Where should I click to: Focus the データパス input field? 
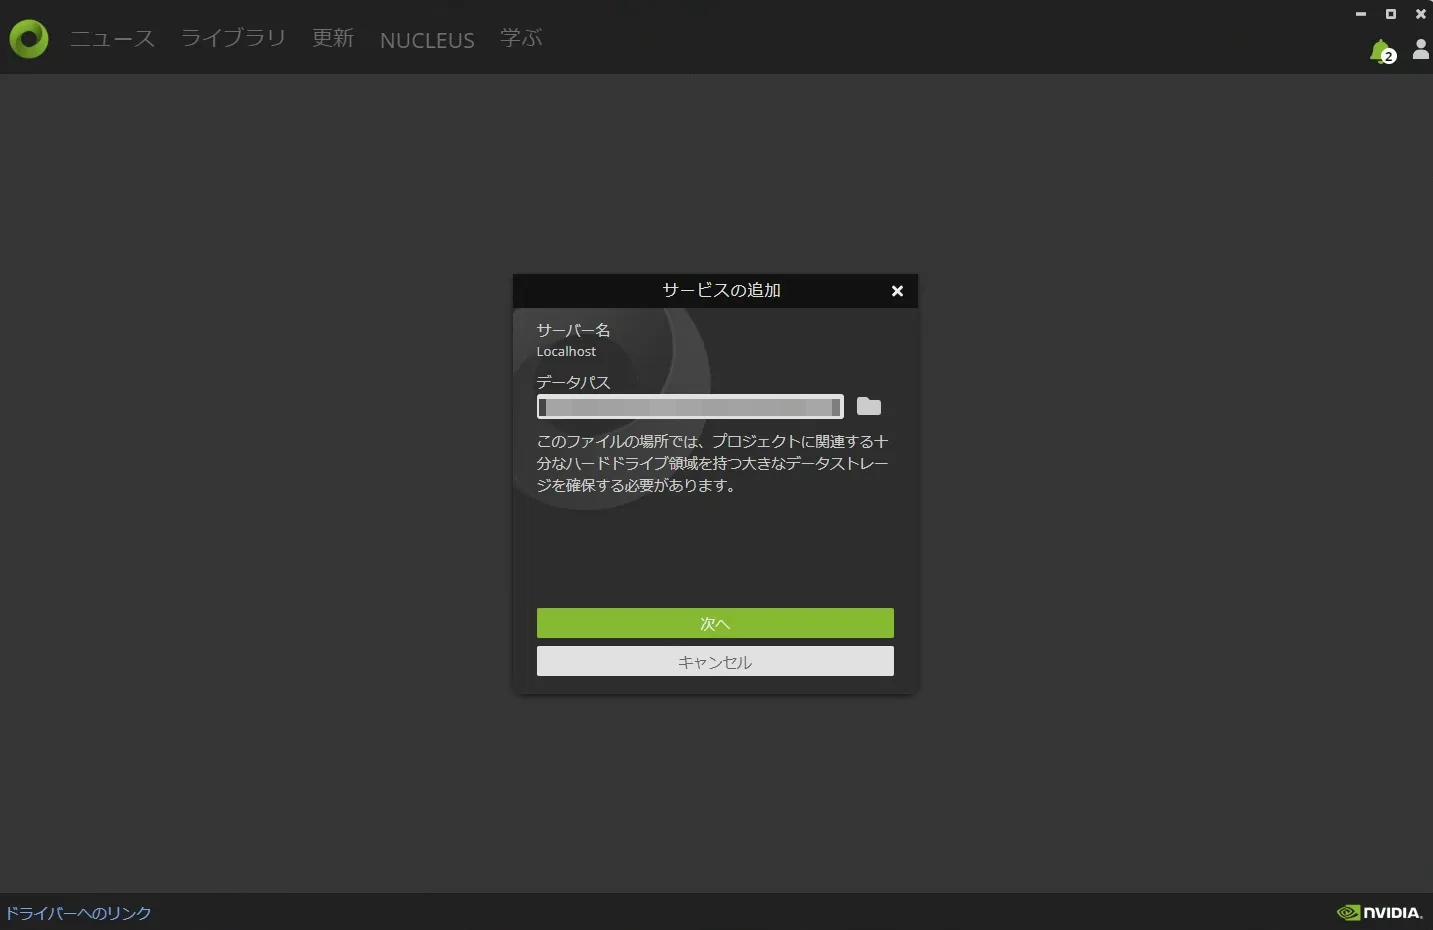(690, 407)
